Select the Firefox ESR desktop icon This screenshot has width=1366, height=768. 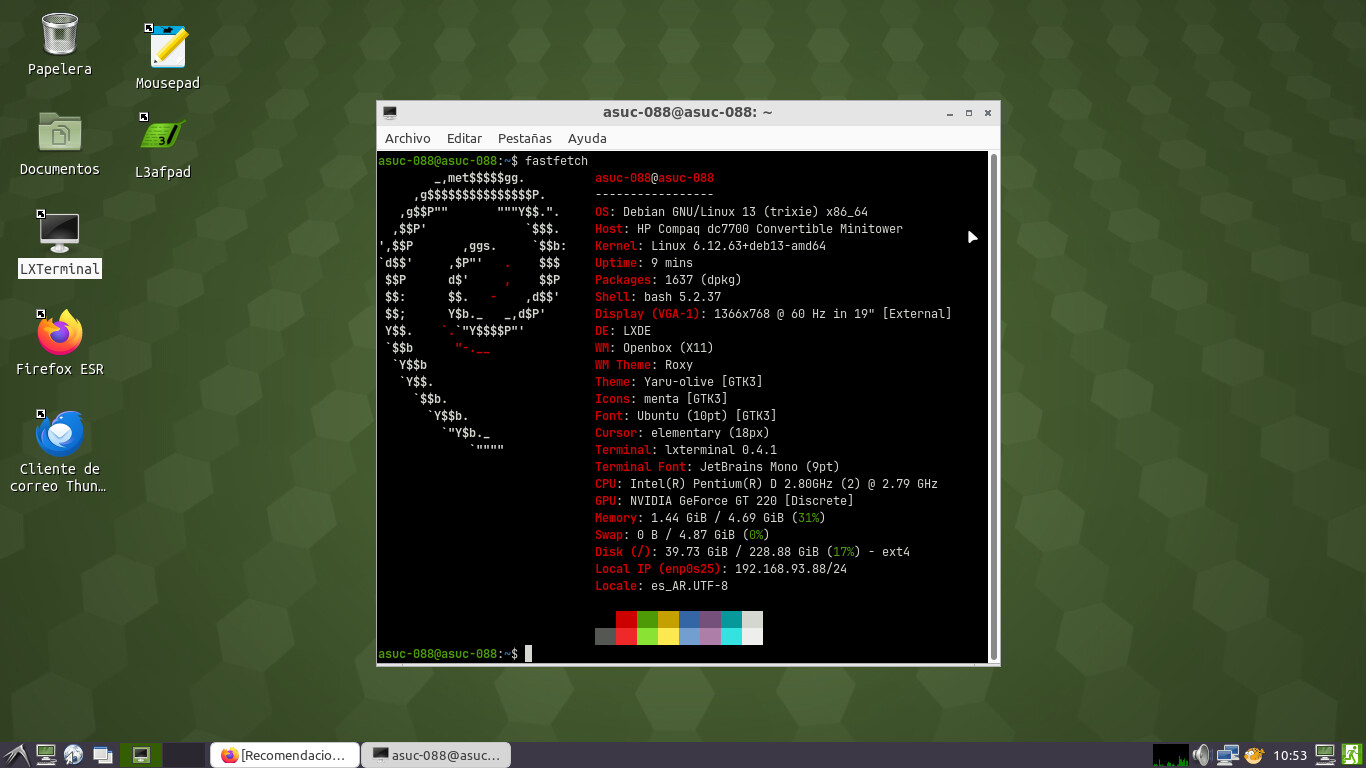(60, 333)
